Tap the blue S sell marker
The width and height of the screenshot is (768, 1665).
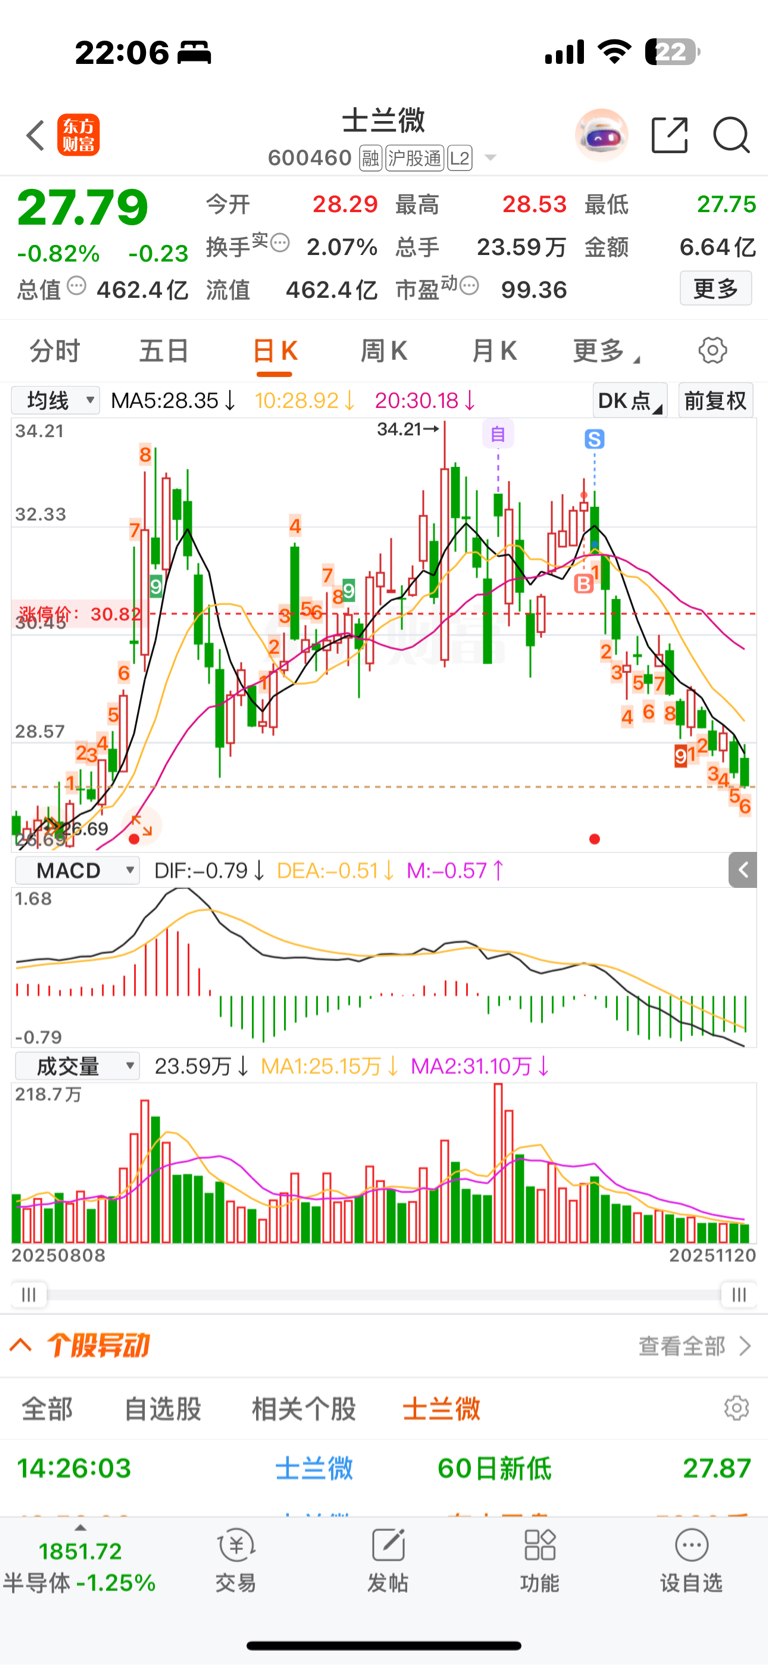pos(594,439)
